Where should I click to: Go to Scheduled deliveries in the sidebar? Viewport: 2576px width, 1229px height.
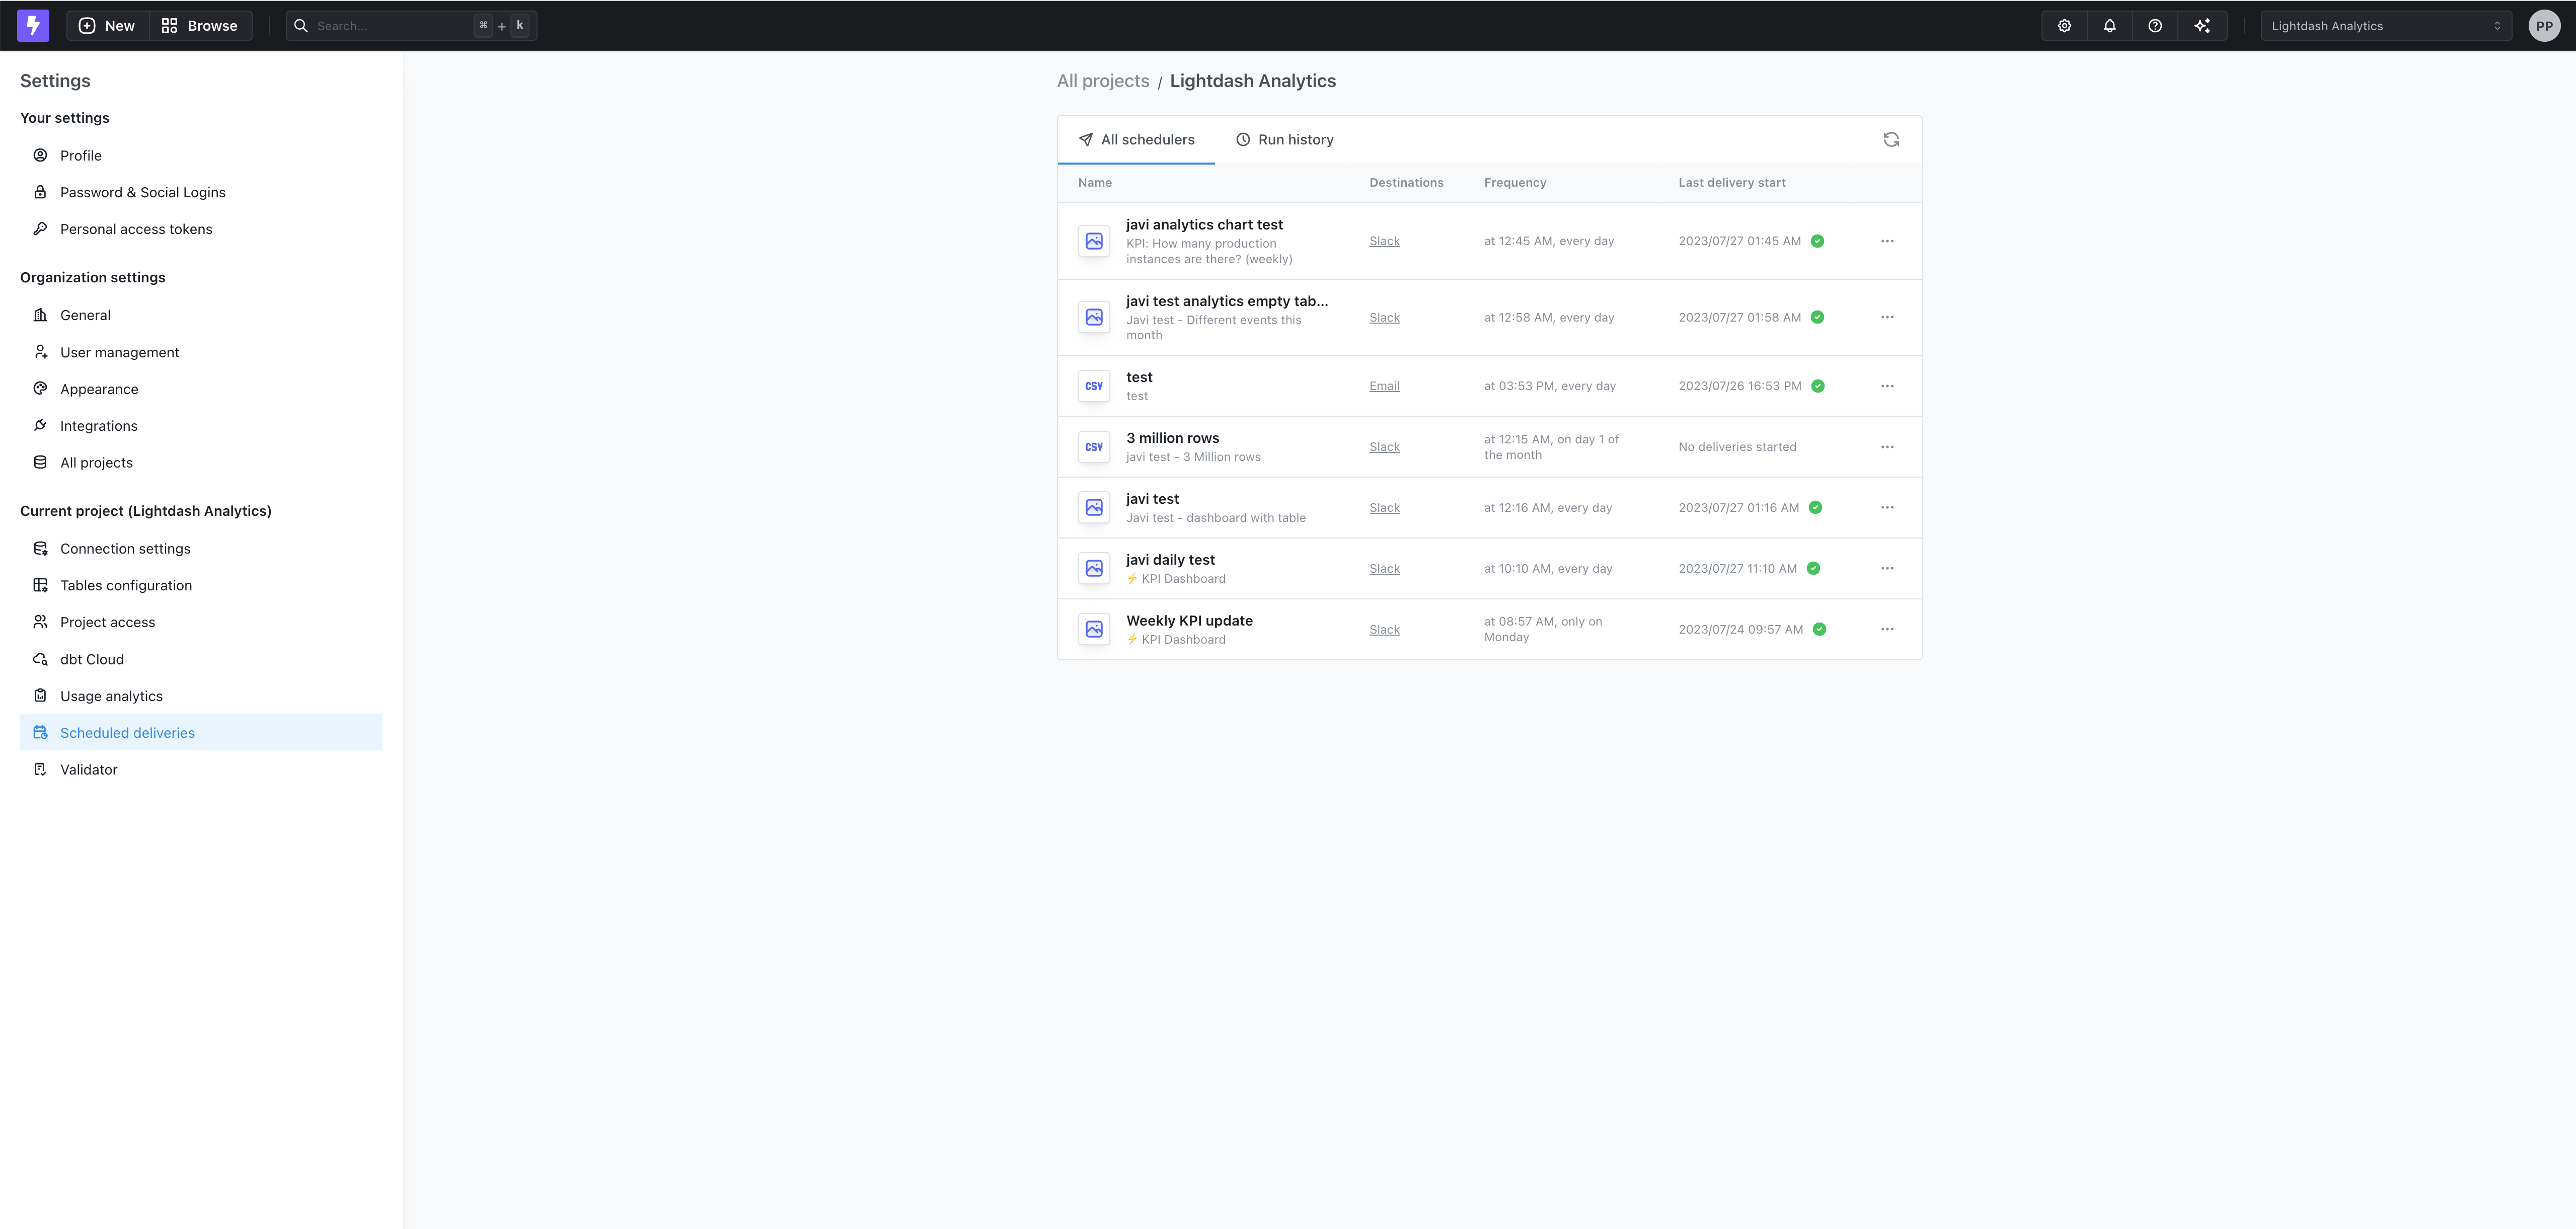127,732
